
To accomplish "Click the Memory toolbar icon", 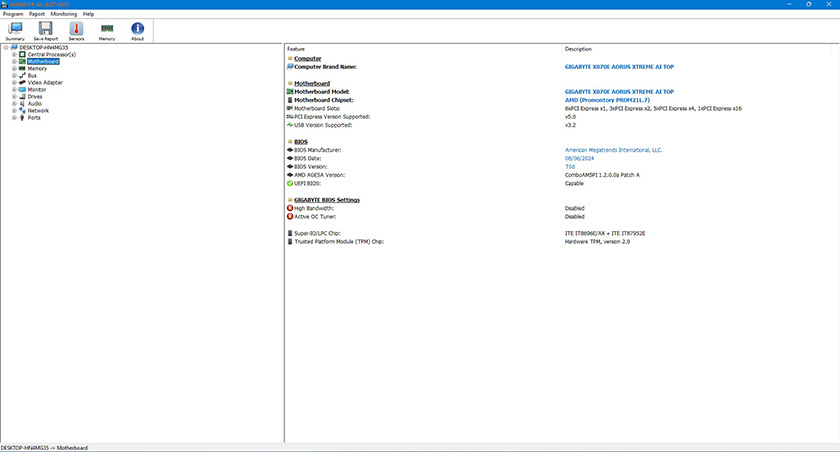I will click(106, 30).
